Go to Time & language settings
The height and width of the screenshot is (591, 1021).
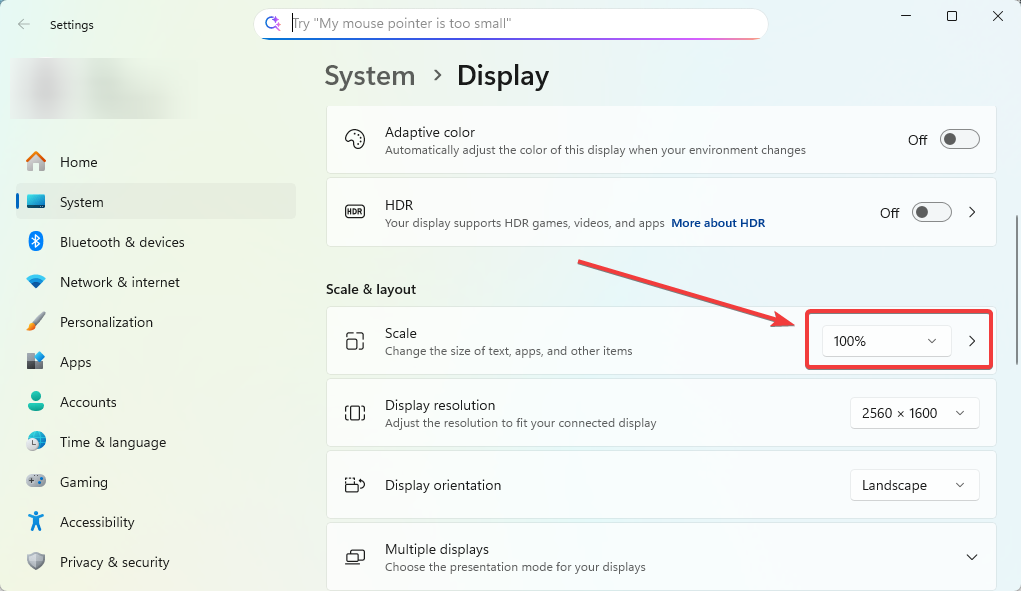click(x=112, y=442)
